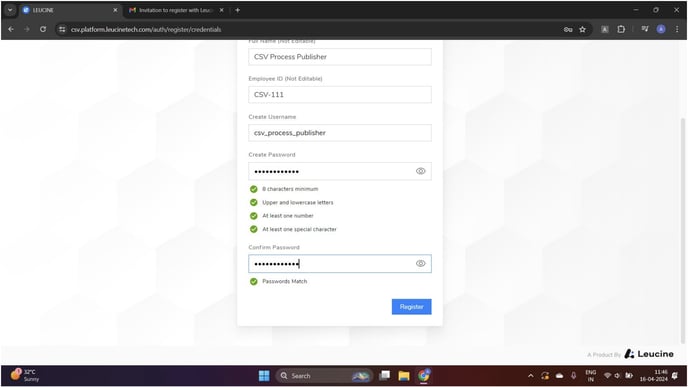Click into the Confirm Password field
The height and width of the screenshot is (387, 688).
coord(340,264)
